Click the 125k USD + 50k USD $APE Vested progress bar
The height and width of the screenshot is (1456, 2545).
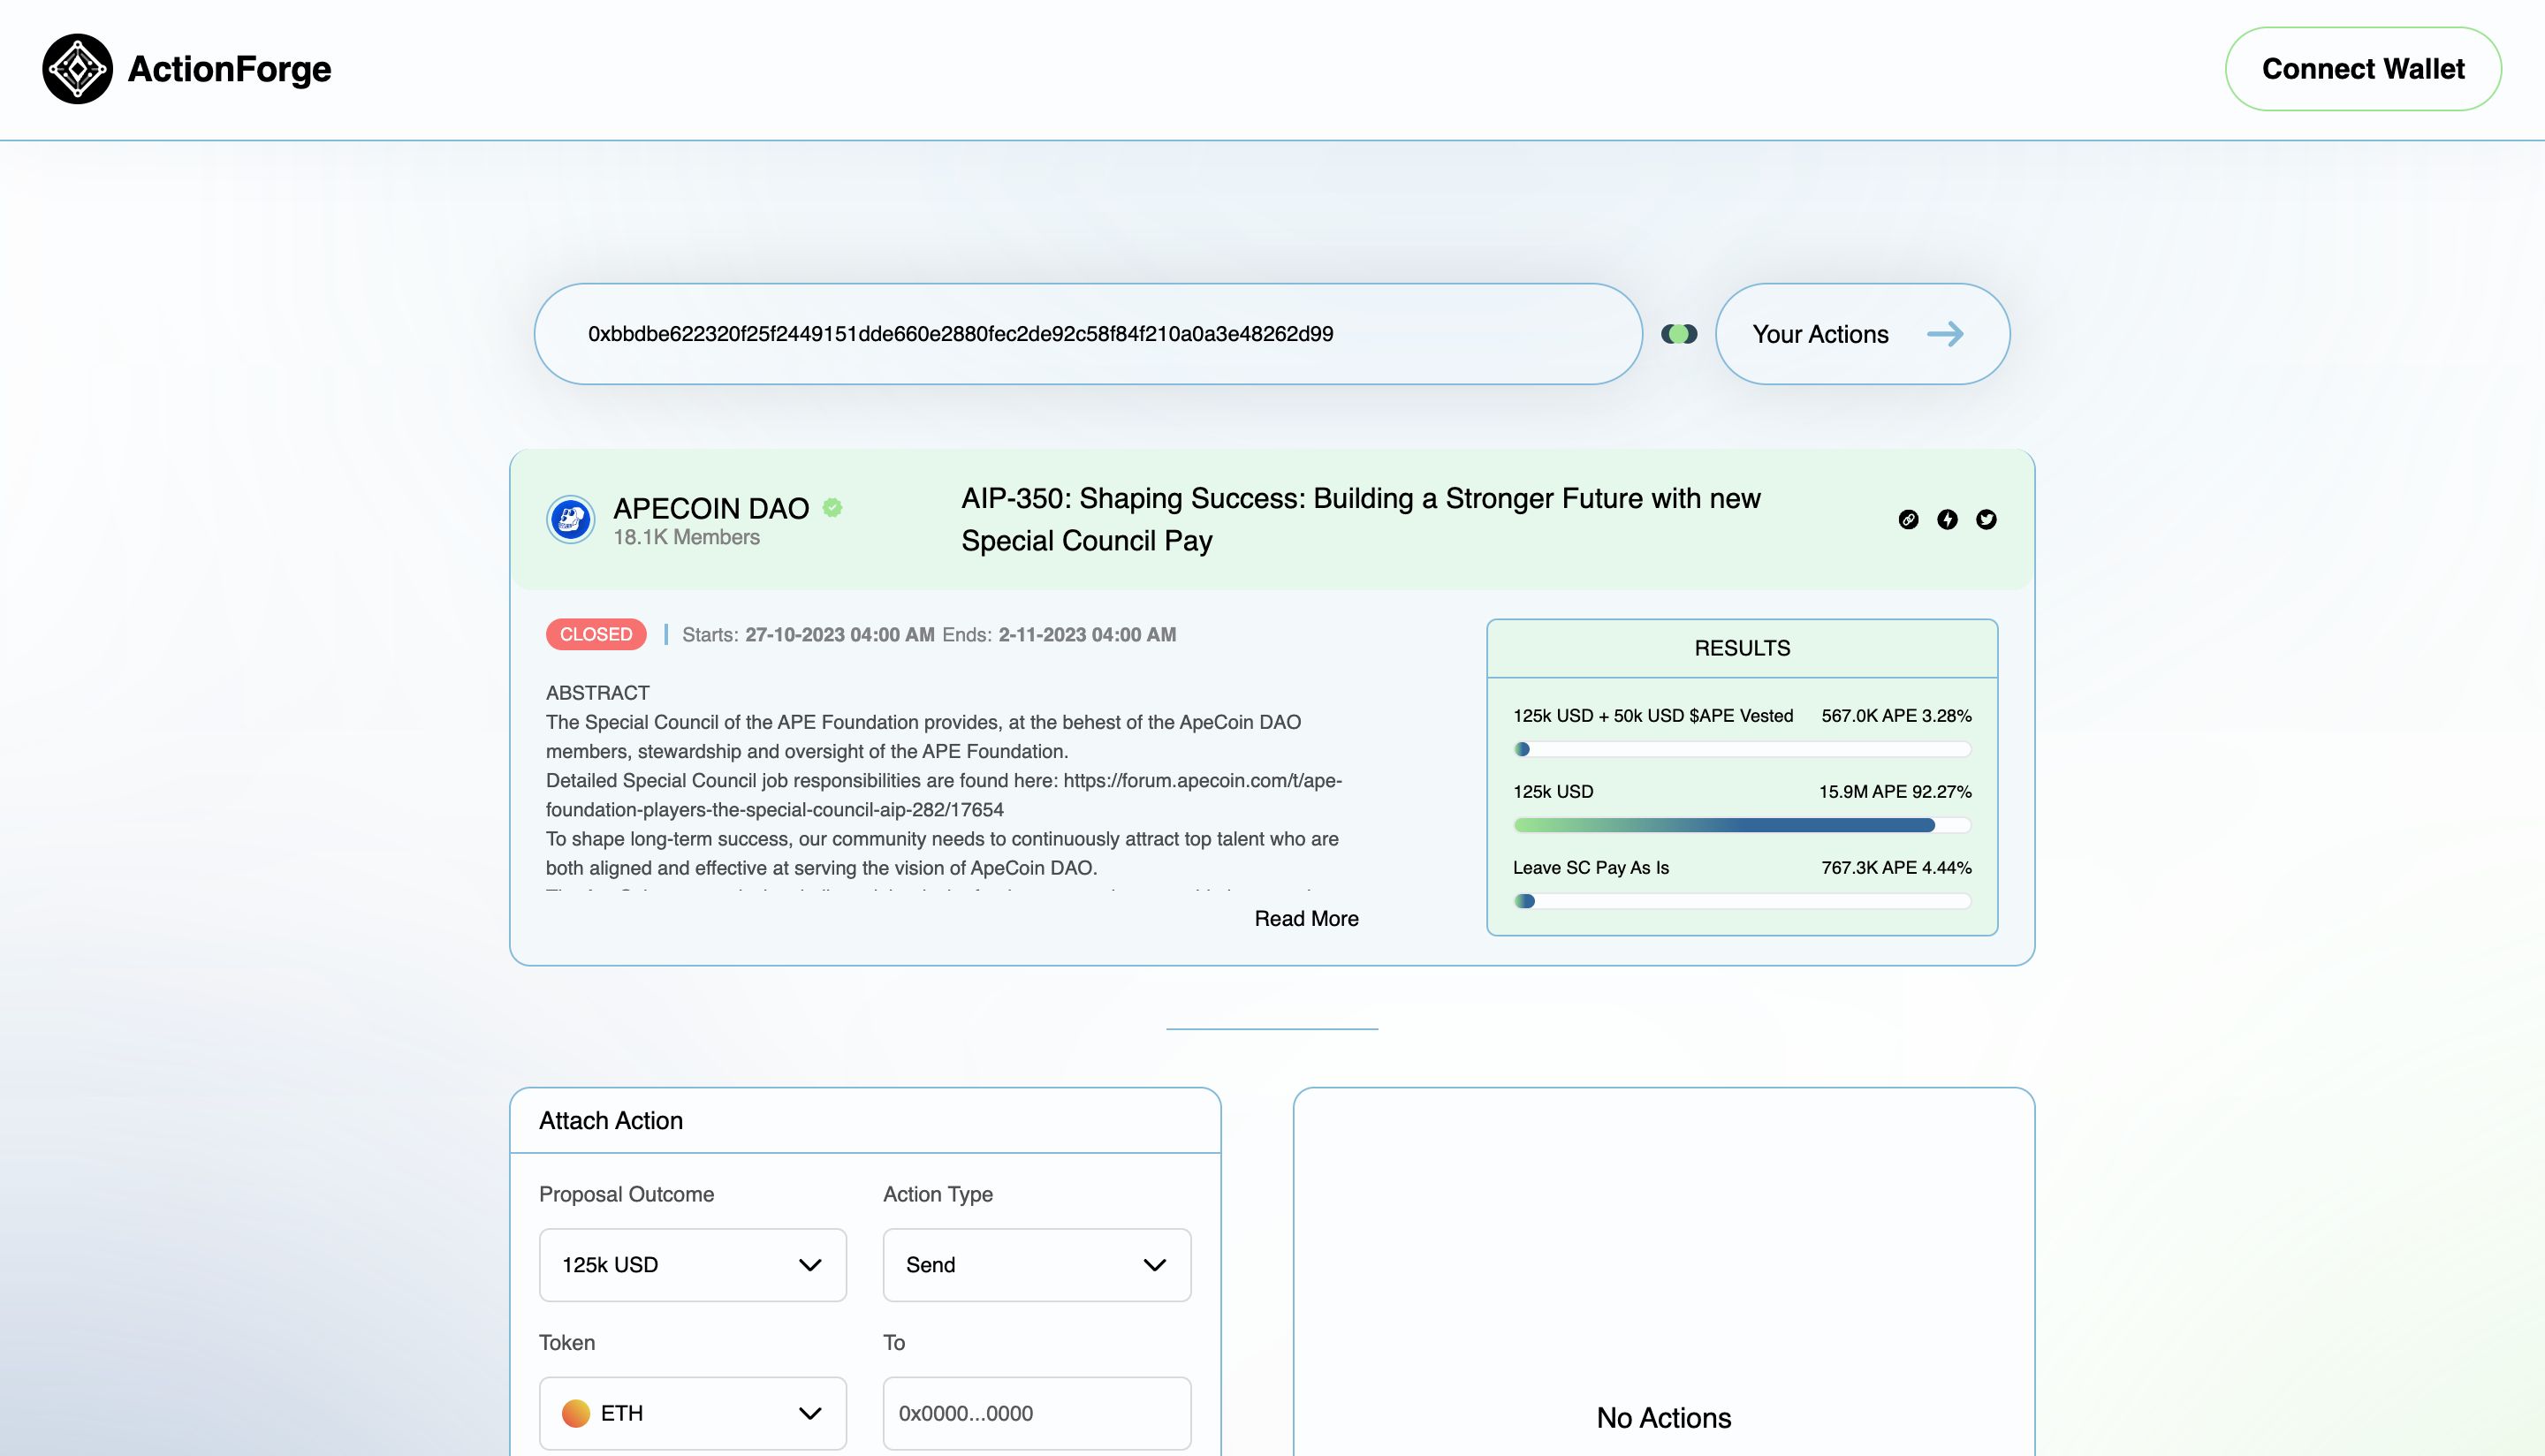[x=1742, y=749]
